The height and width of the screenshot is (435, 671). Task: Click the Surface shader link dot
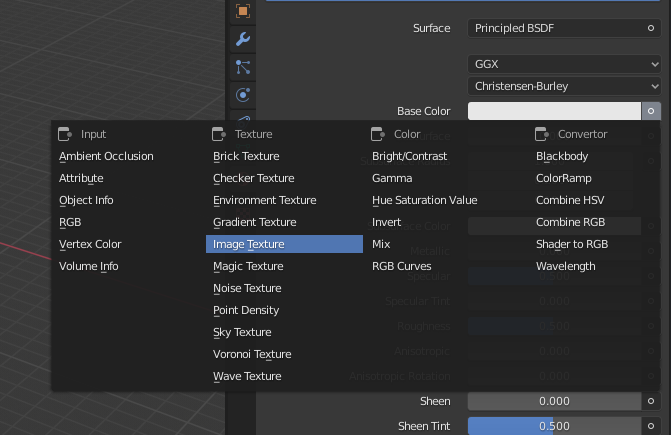[x=651, y=28]
